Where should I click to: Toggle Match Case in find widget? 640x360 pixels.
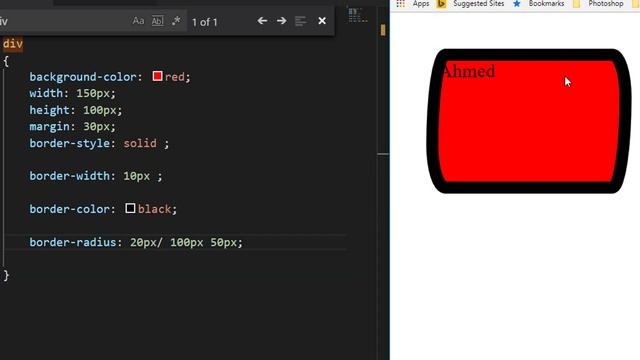point(138,21)
